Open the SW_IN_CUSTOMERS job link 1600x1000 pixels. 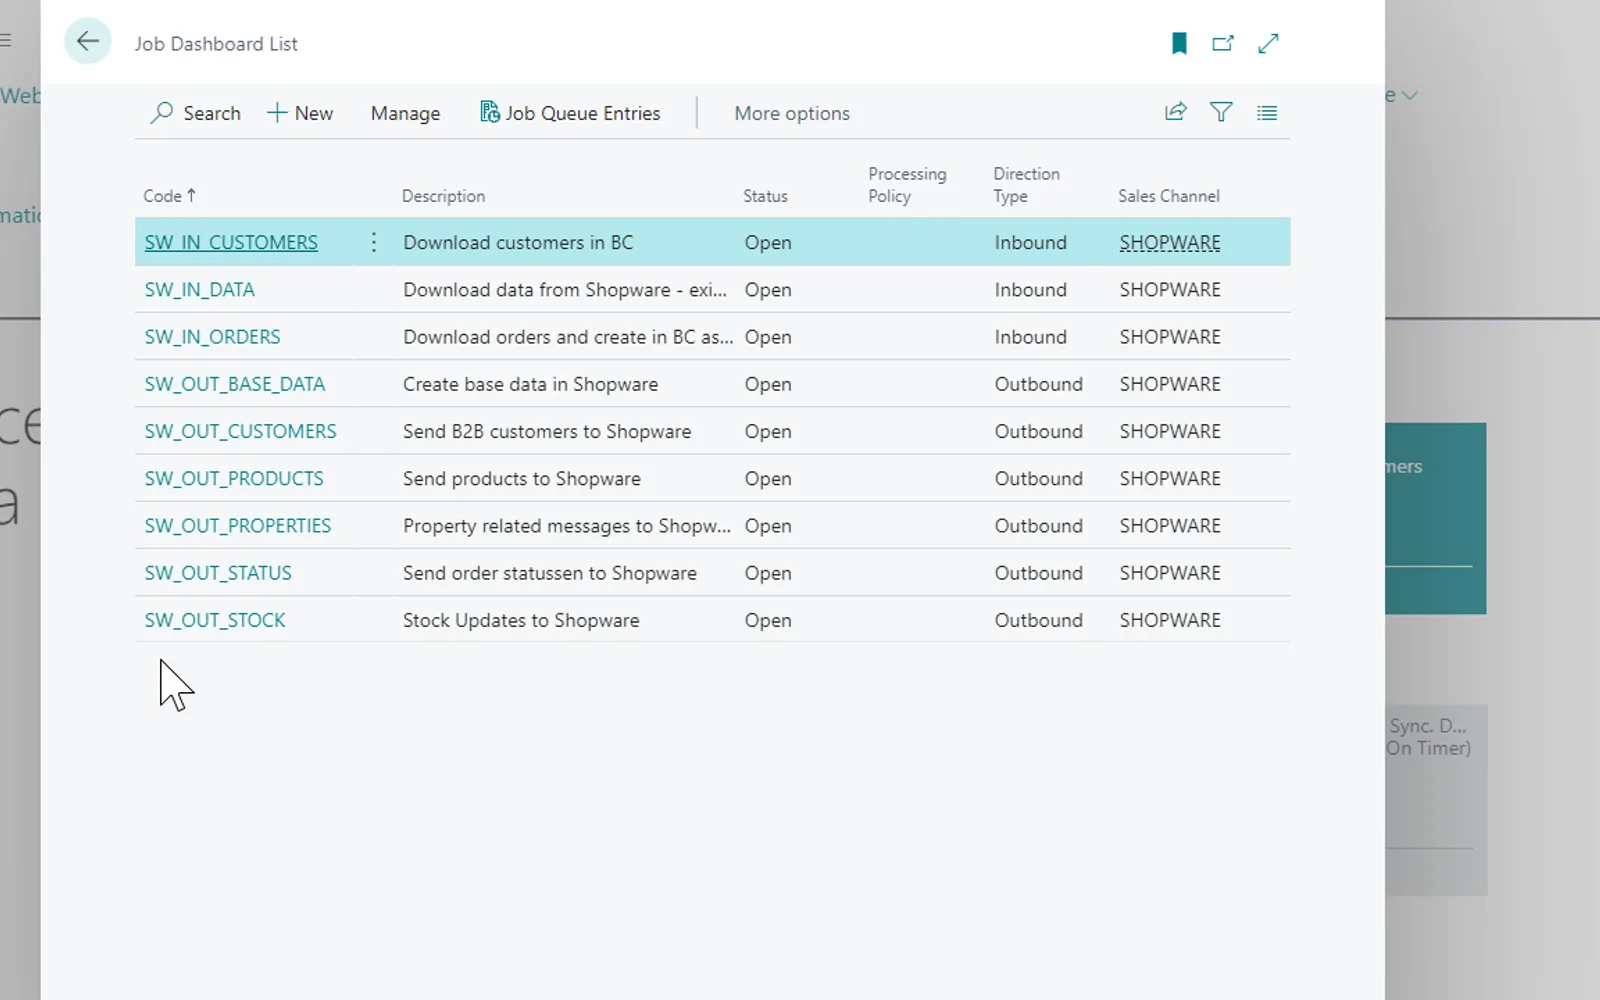point(231,242)
